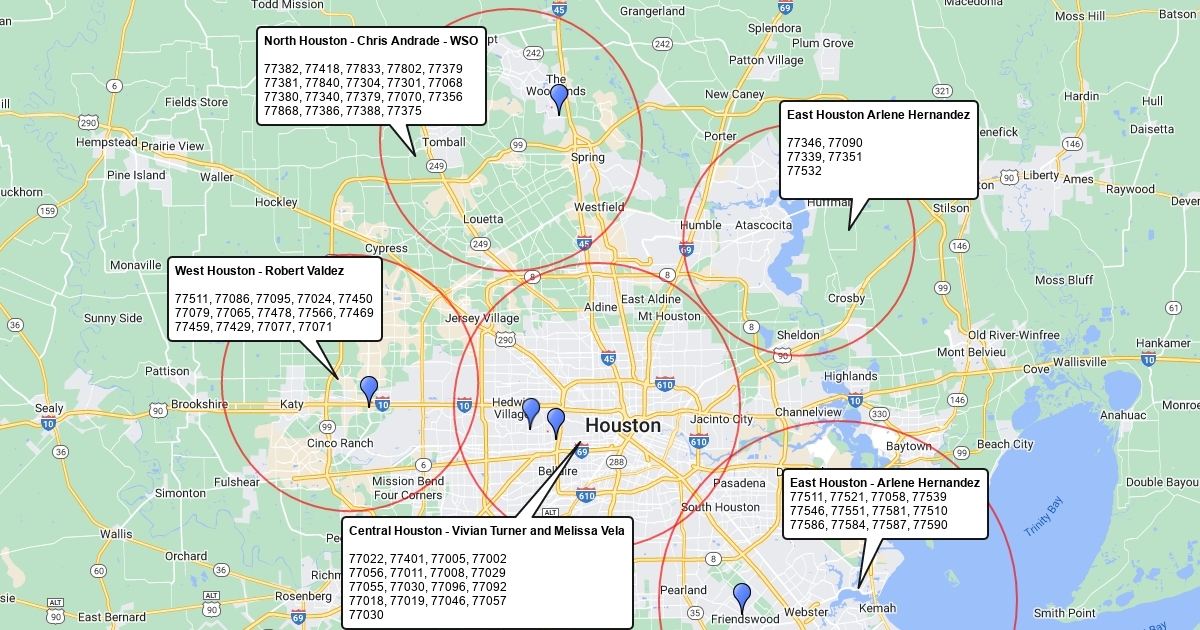Open the East Houston callout listing 77346
This screenshot has height=630, width=1200.
(x=878, y=149)
